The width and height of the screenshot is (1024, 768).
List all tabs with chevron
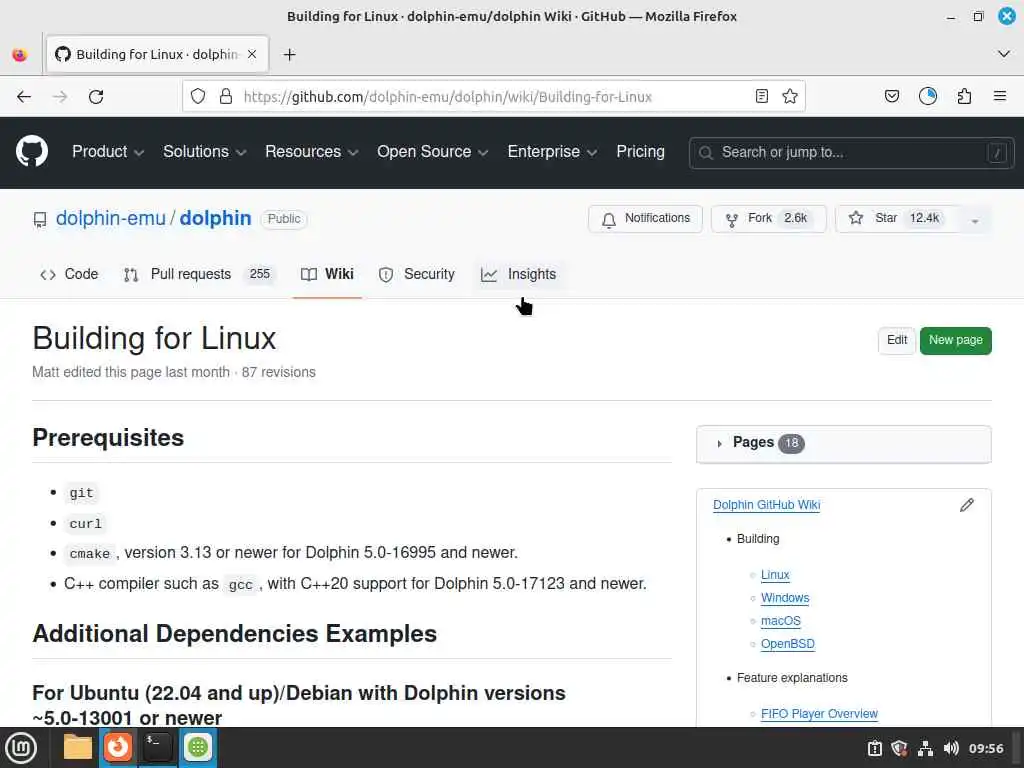pyautogui.click(x=1004, y=54)
